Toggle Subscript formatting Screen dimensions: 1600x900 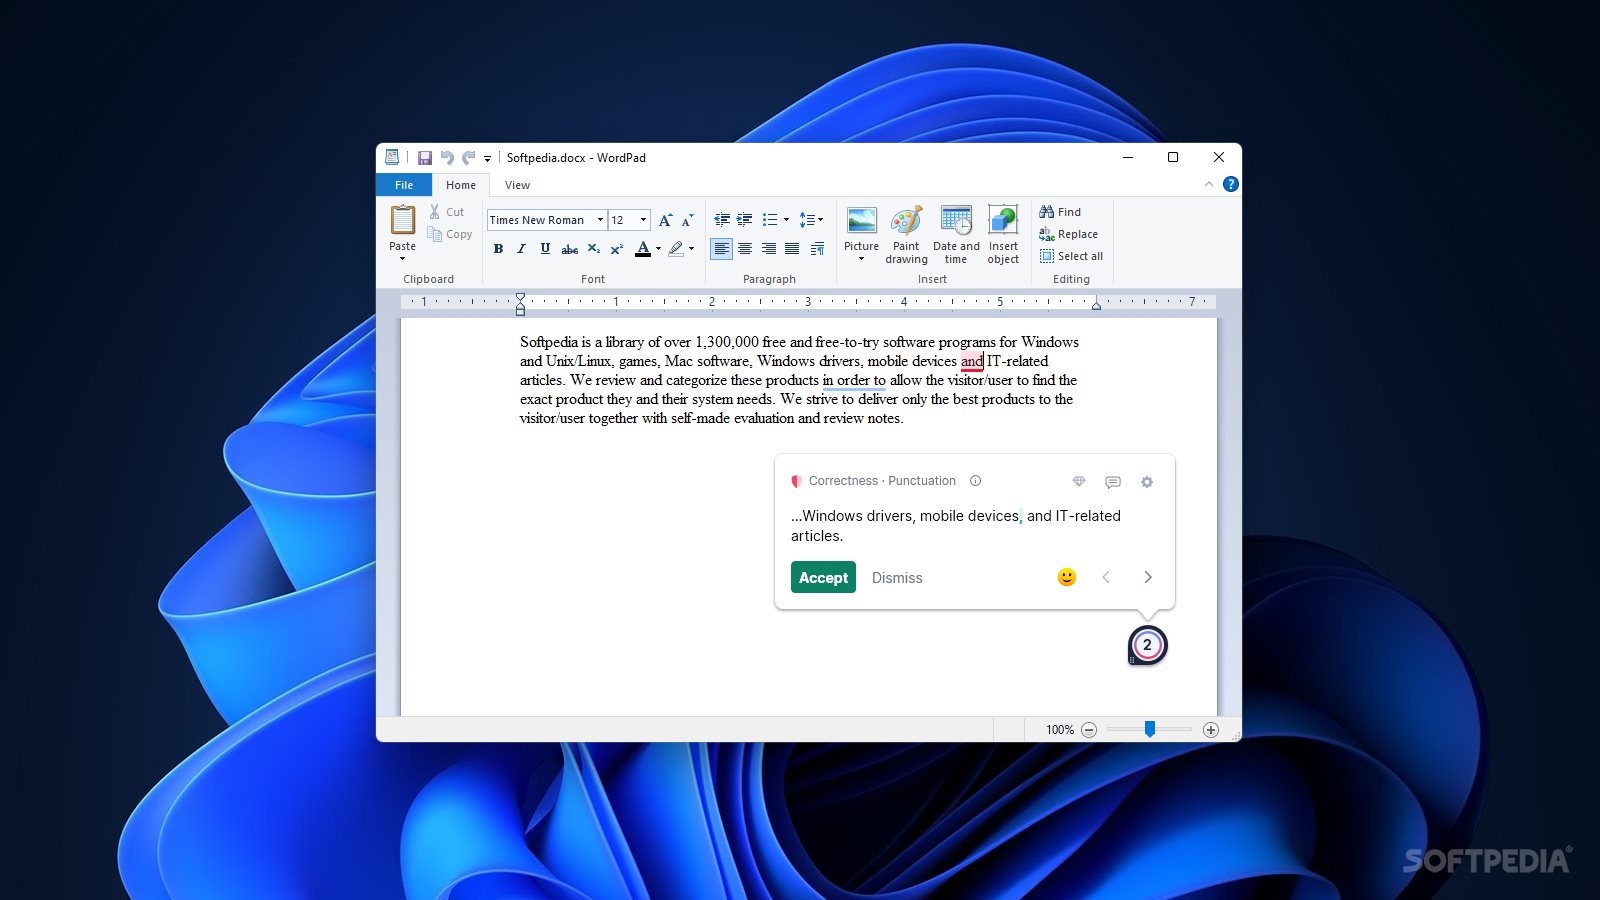click(x=593, y=249)
